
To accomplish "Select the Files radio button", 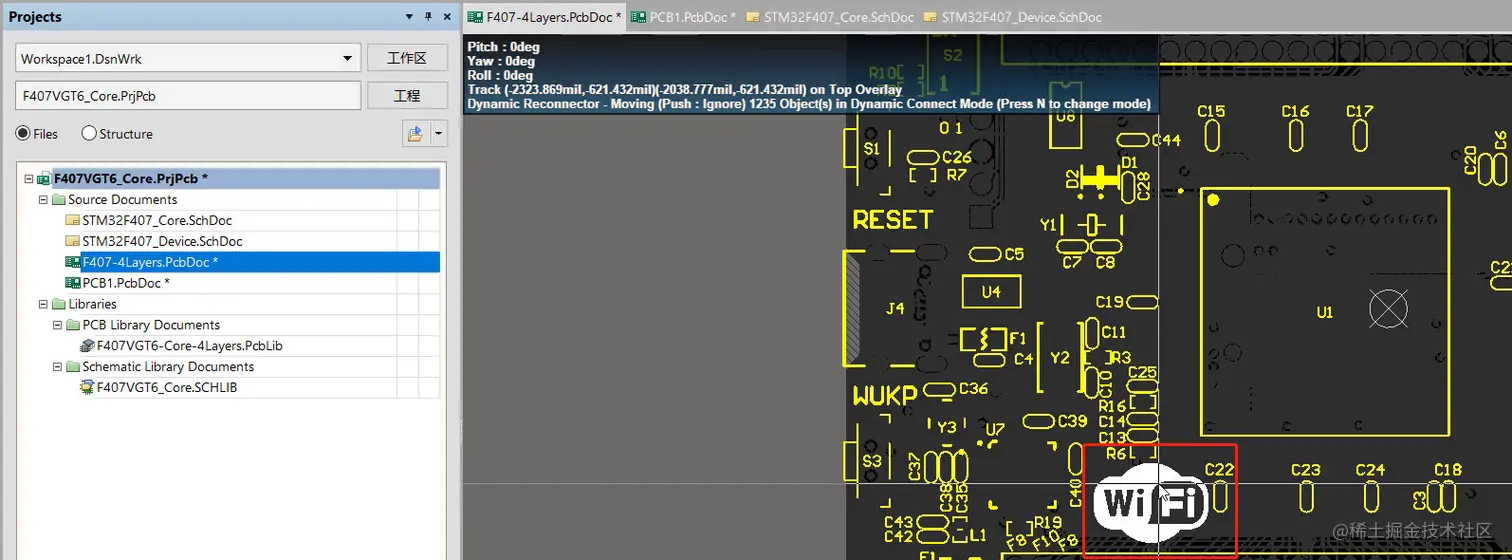I will click(x=22, y=133).
